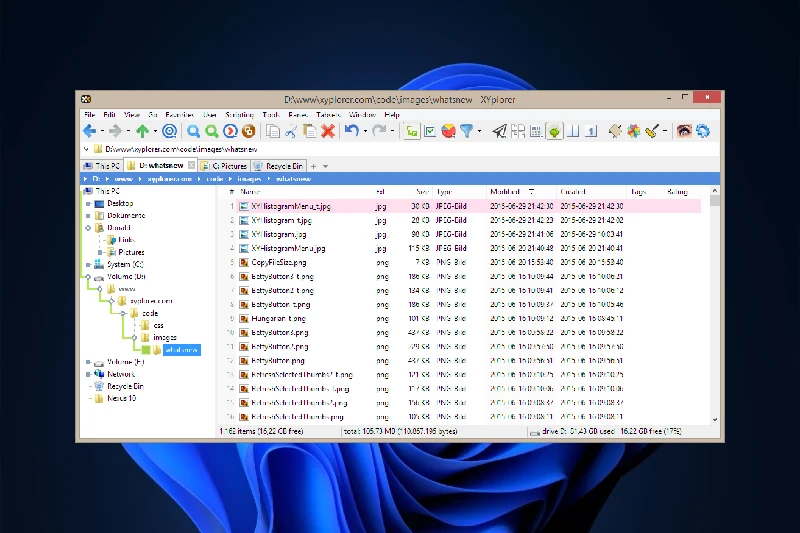The width and height of the screenshot is (800, 533).
Task: Open the Window menu
Action: pos(362,115)
